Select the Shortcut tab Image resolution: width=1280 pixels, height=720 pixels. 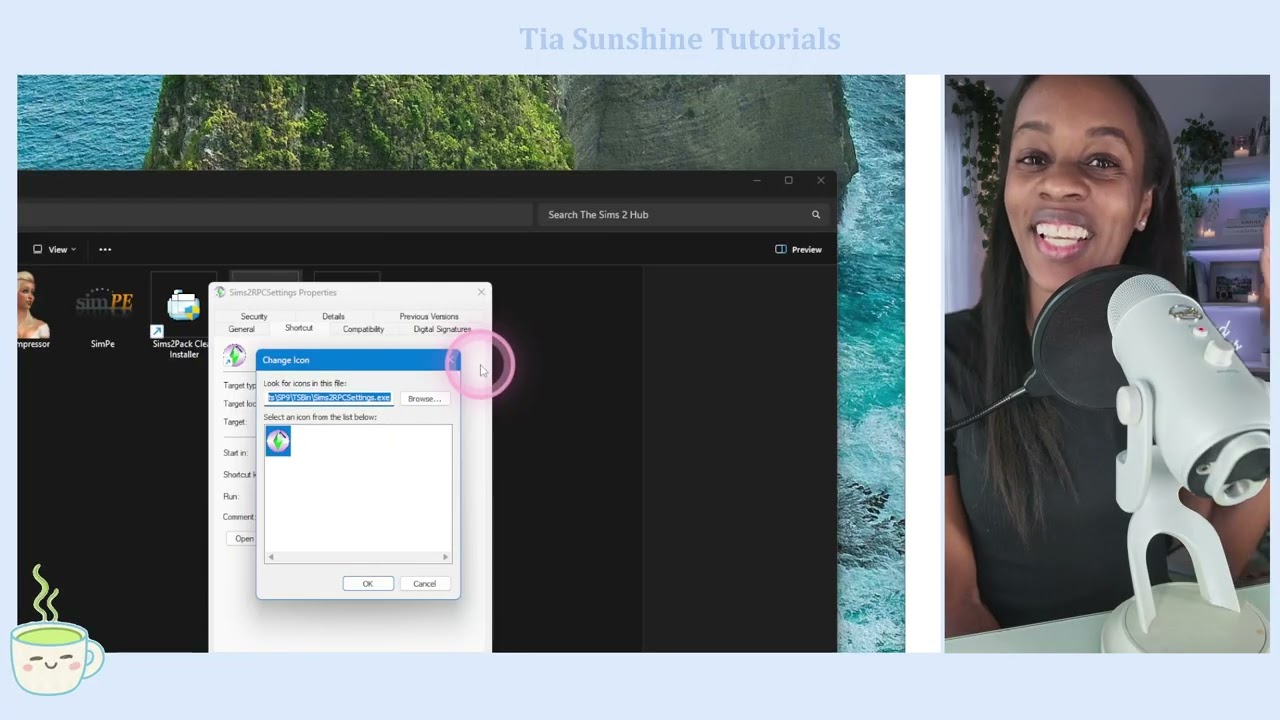point(299,328)
